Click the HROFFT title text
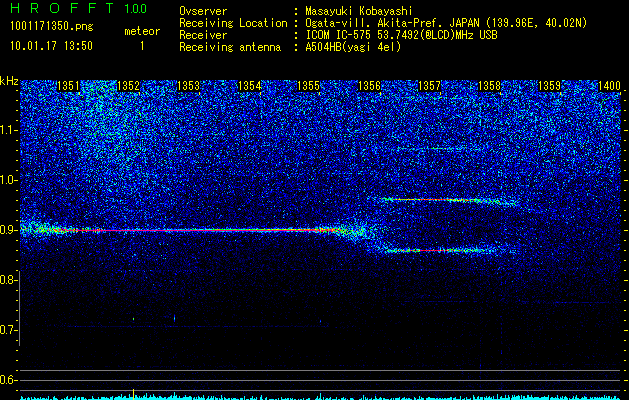 [x=62, y=8]
